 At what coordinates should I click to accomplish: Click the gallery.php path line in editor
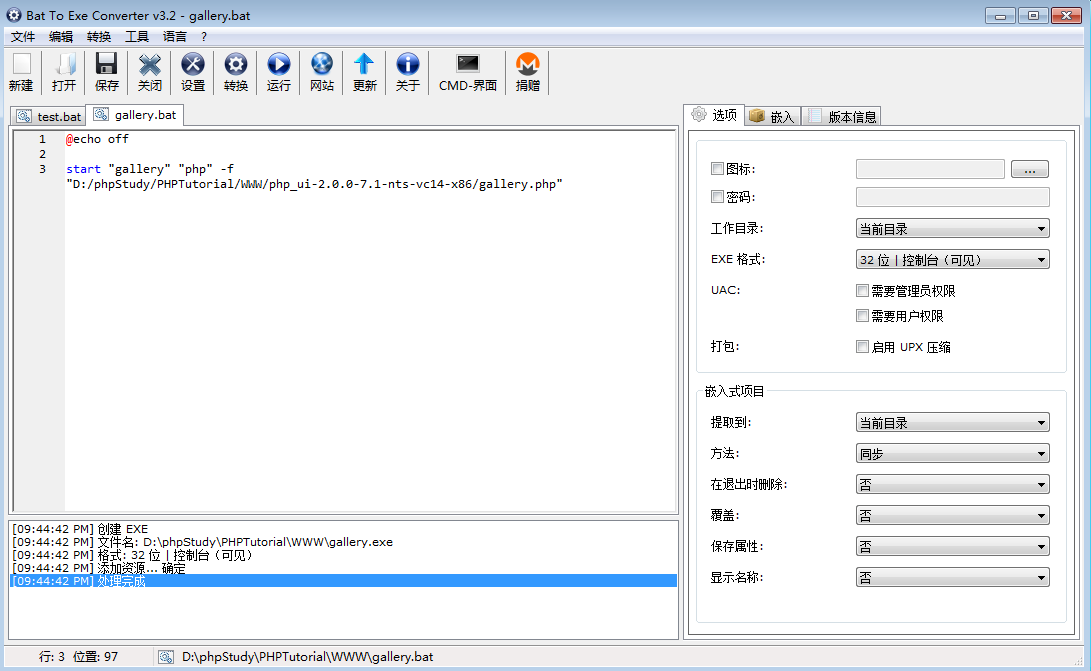pyautogui.click(x=314, y=184)
